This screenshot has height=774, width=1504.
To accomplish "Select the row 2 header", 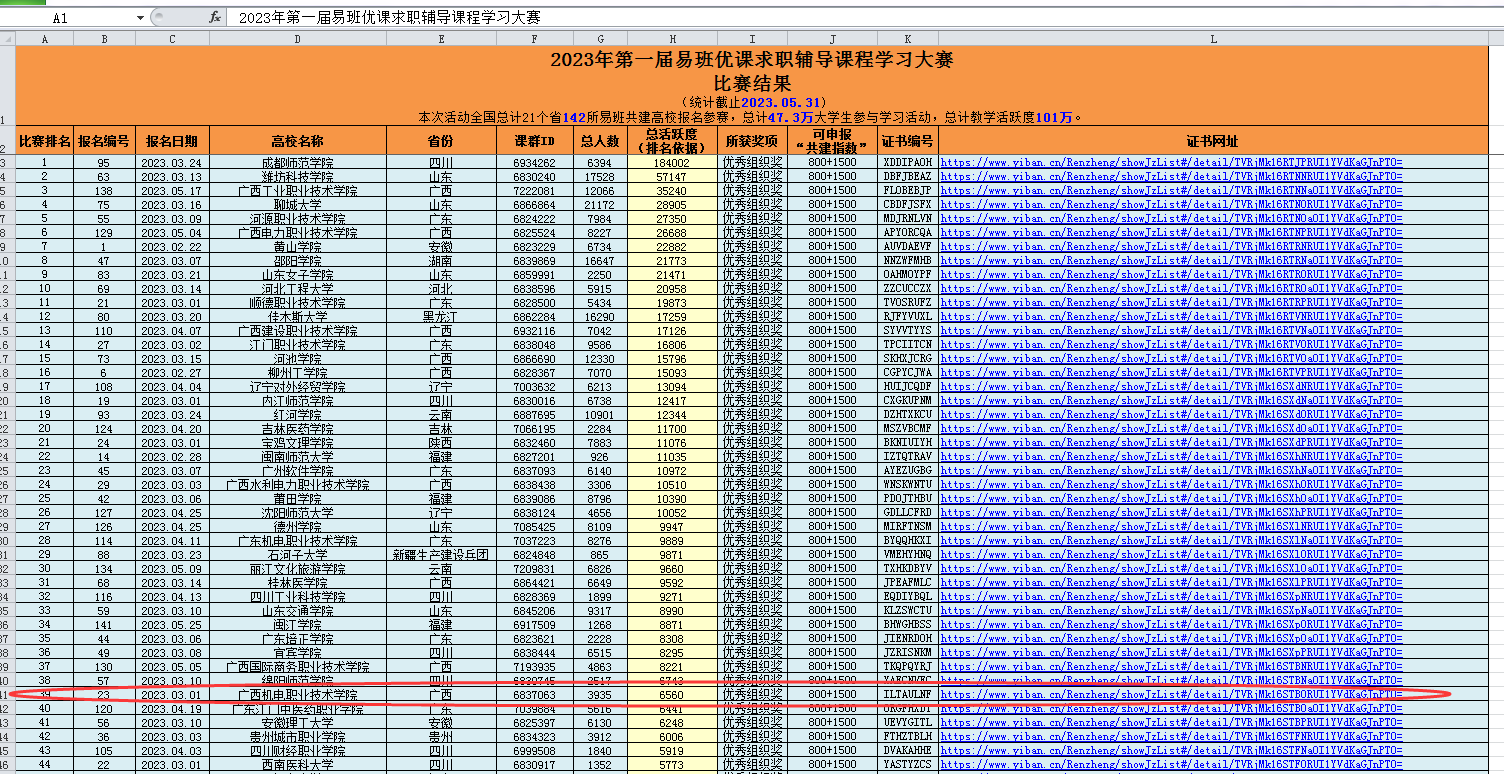I will [7, 141].
